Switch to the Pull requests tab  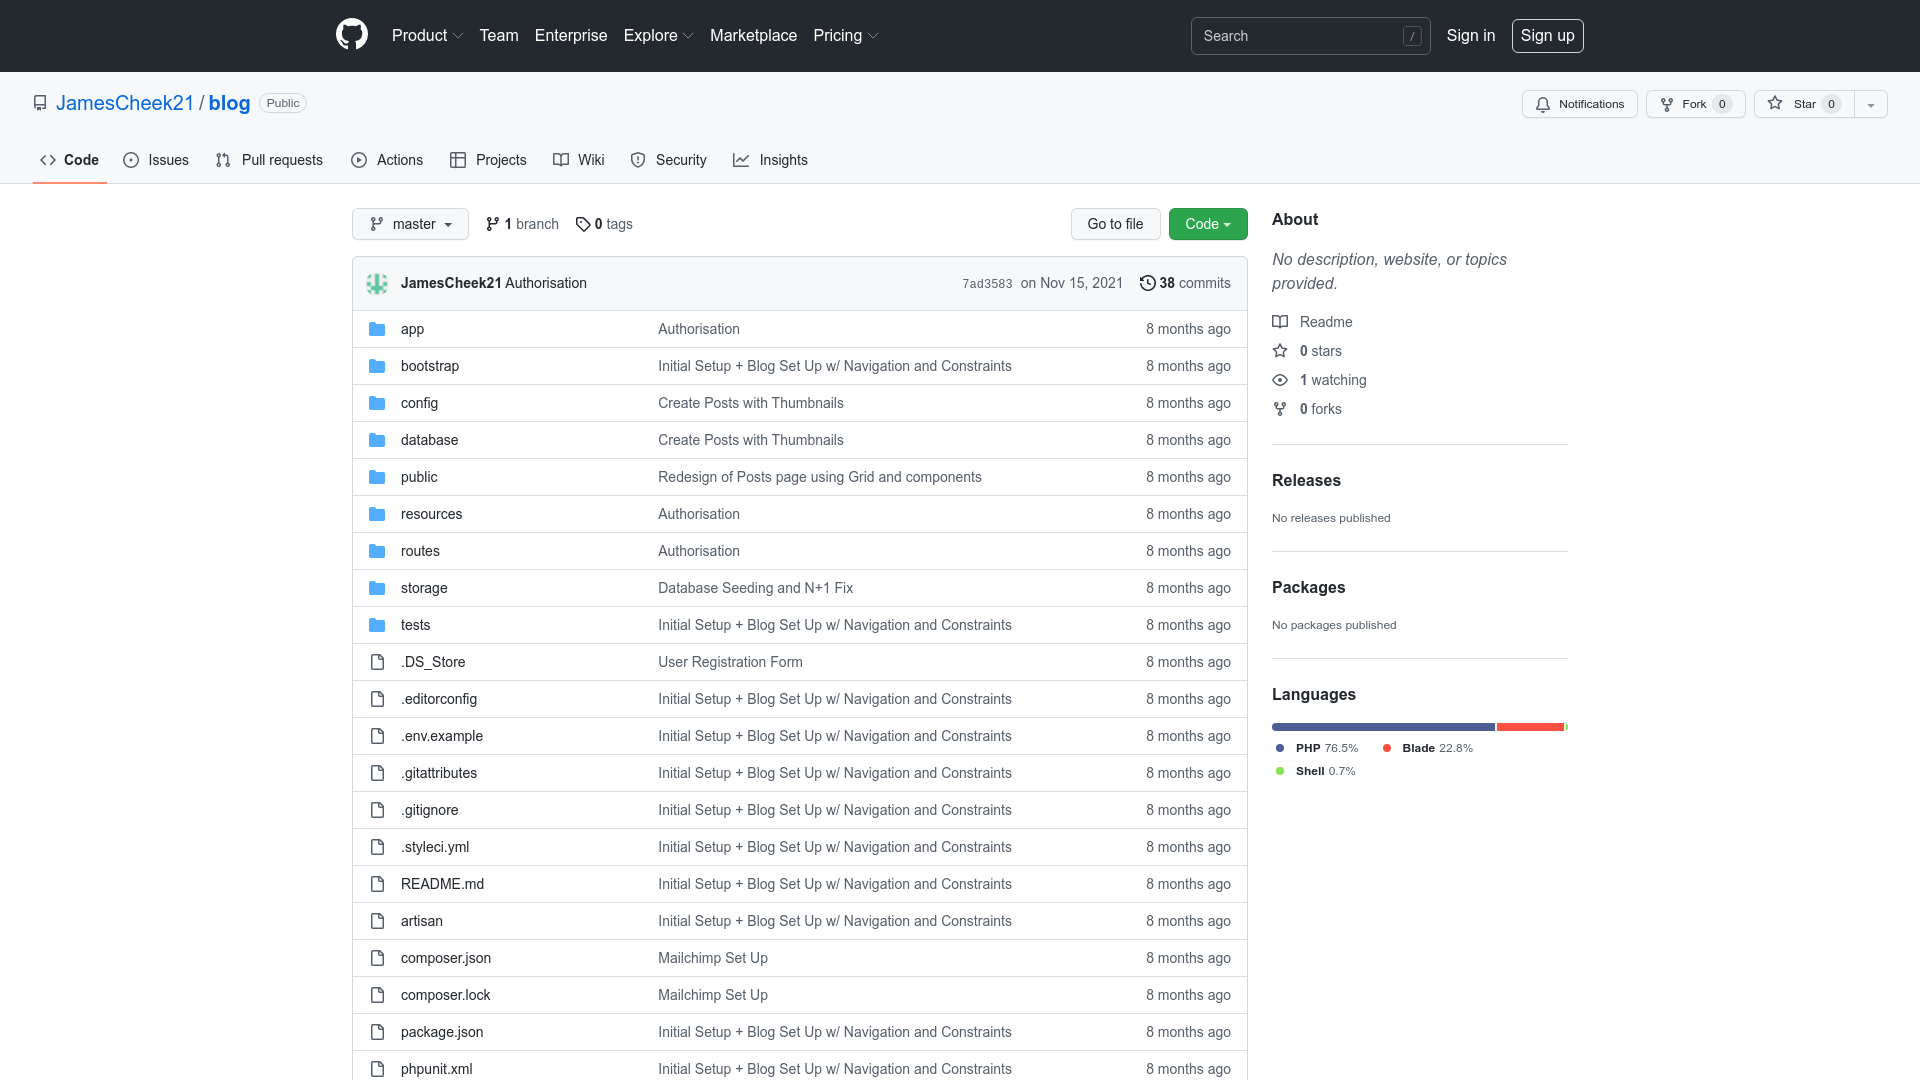pos(269,160)
